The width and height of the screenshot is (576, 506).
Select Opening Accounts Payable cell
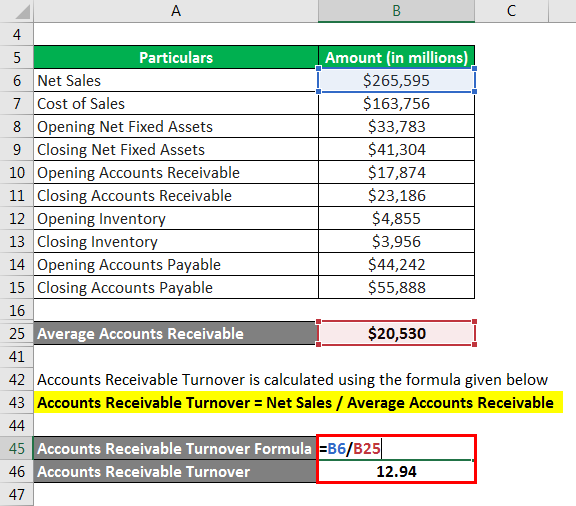(x=176, y=264)
